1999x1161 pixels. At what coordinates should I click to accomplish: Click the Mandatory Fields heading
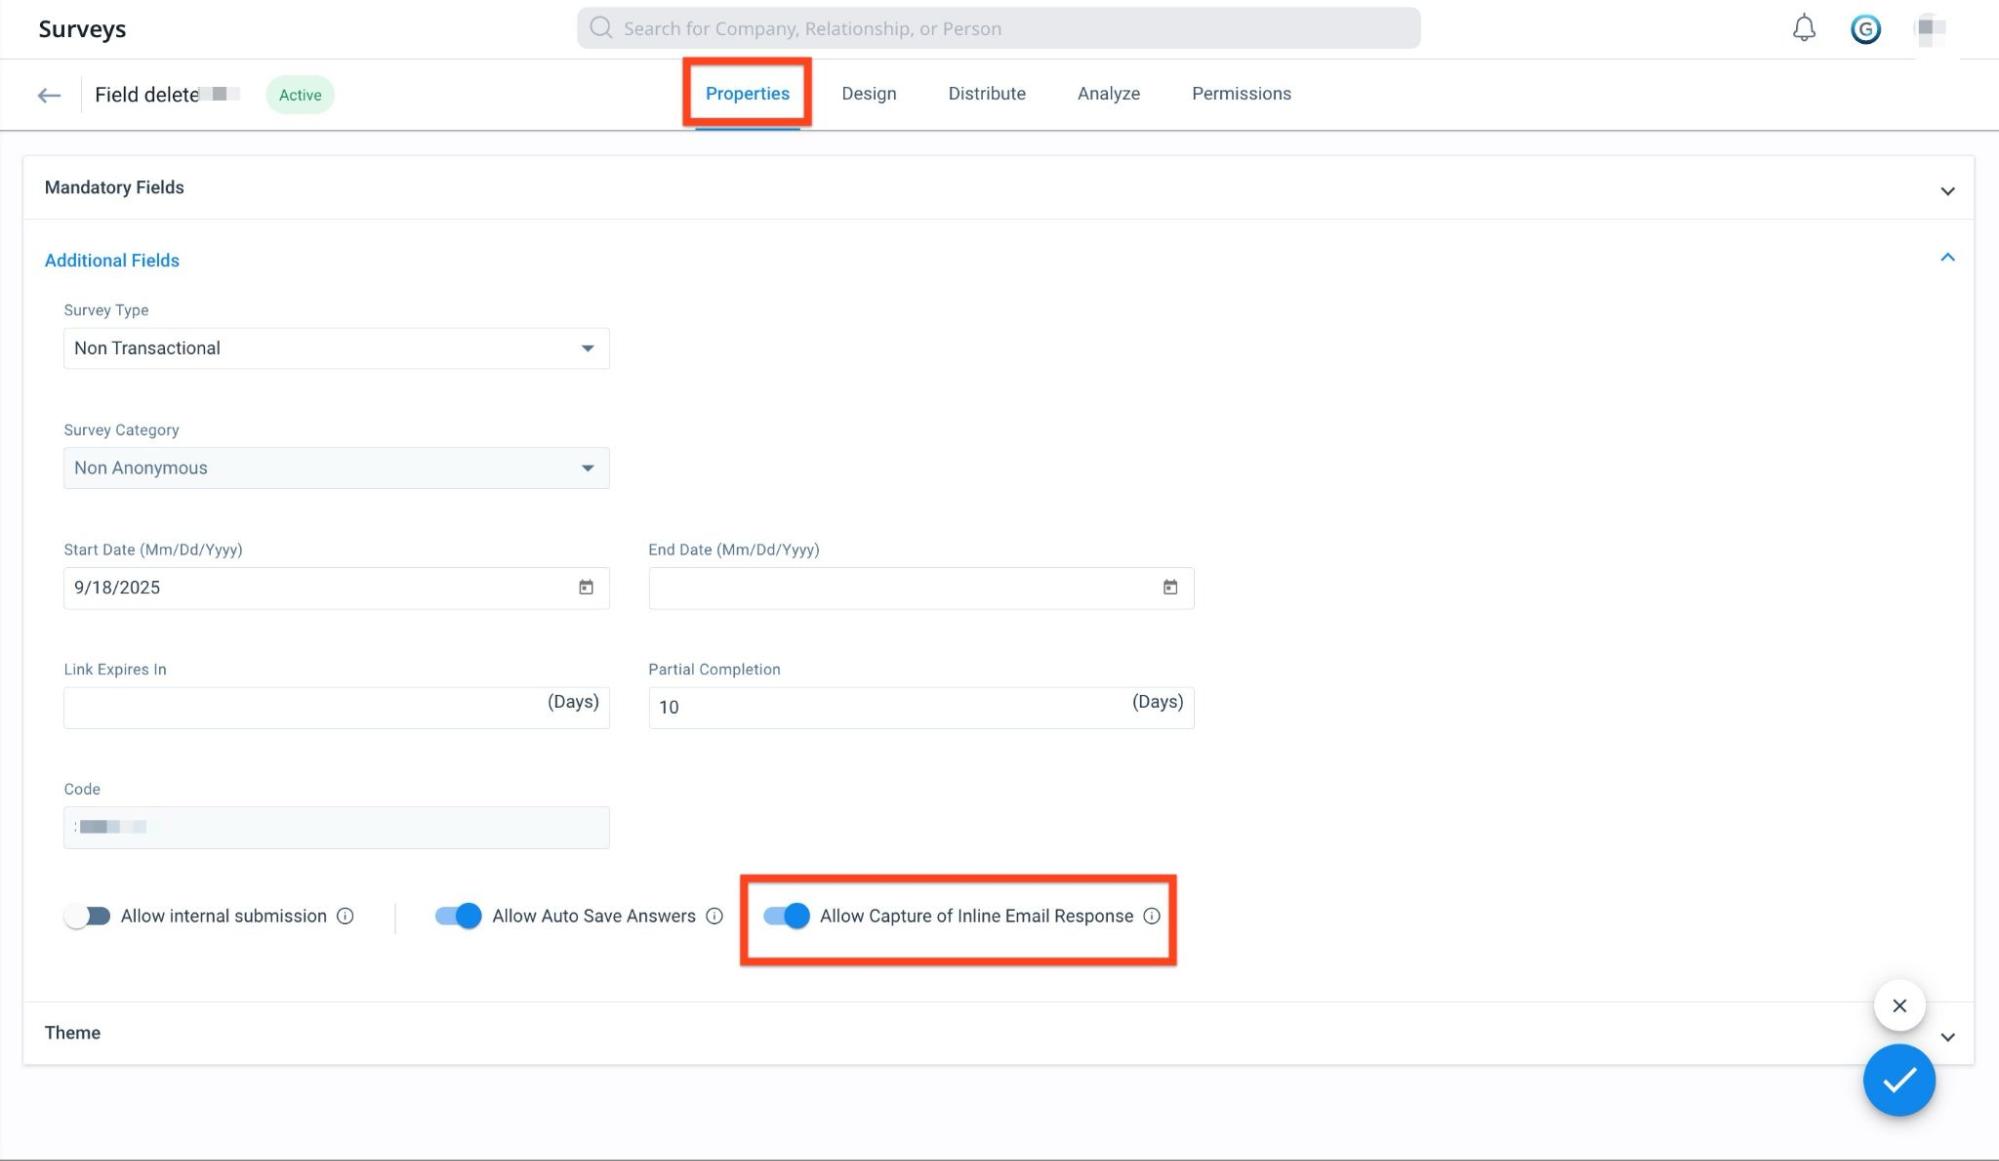[114, 187]
